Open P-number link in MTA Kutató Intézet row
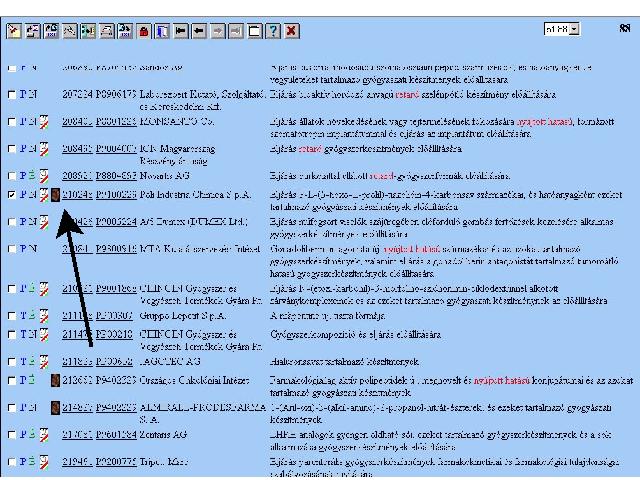The width and height of the screenshot is (640, 480). click(116, 249)
